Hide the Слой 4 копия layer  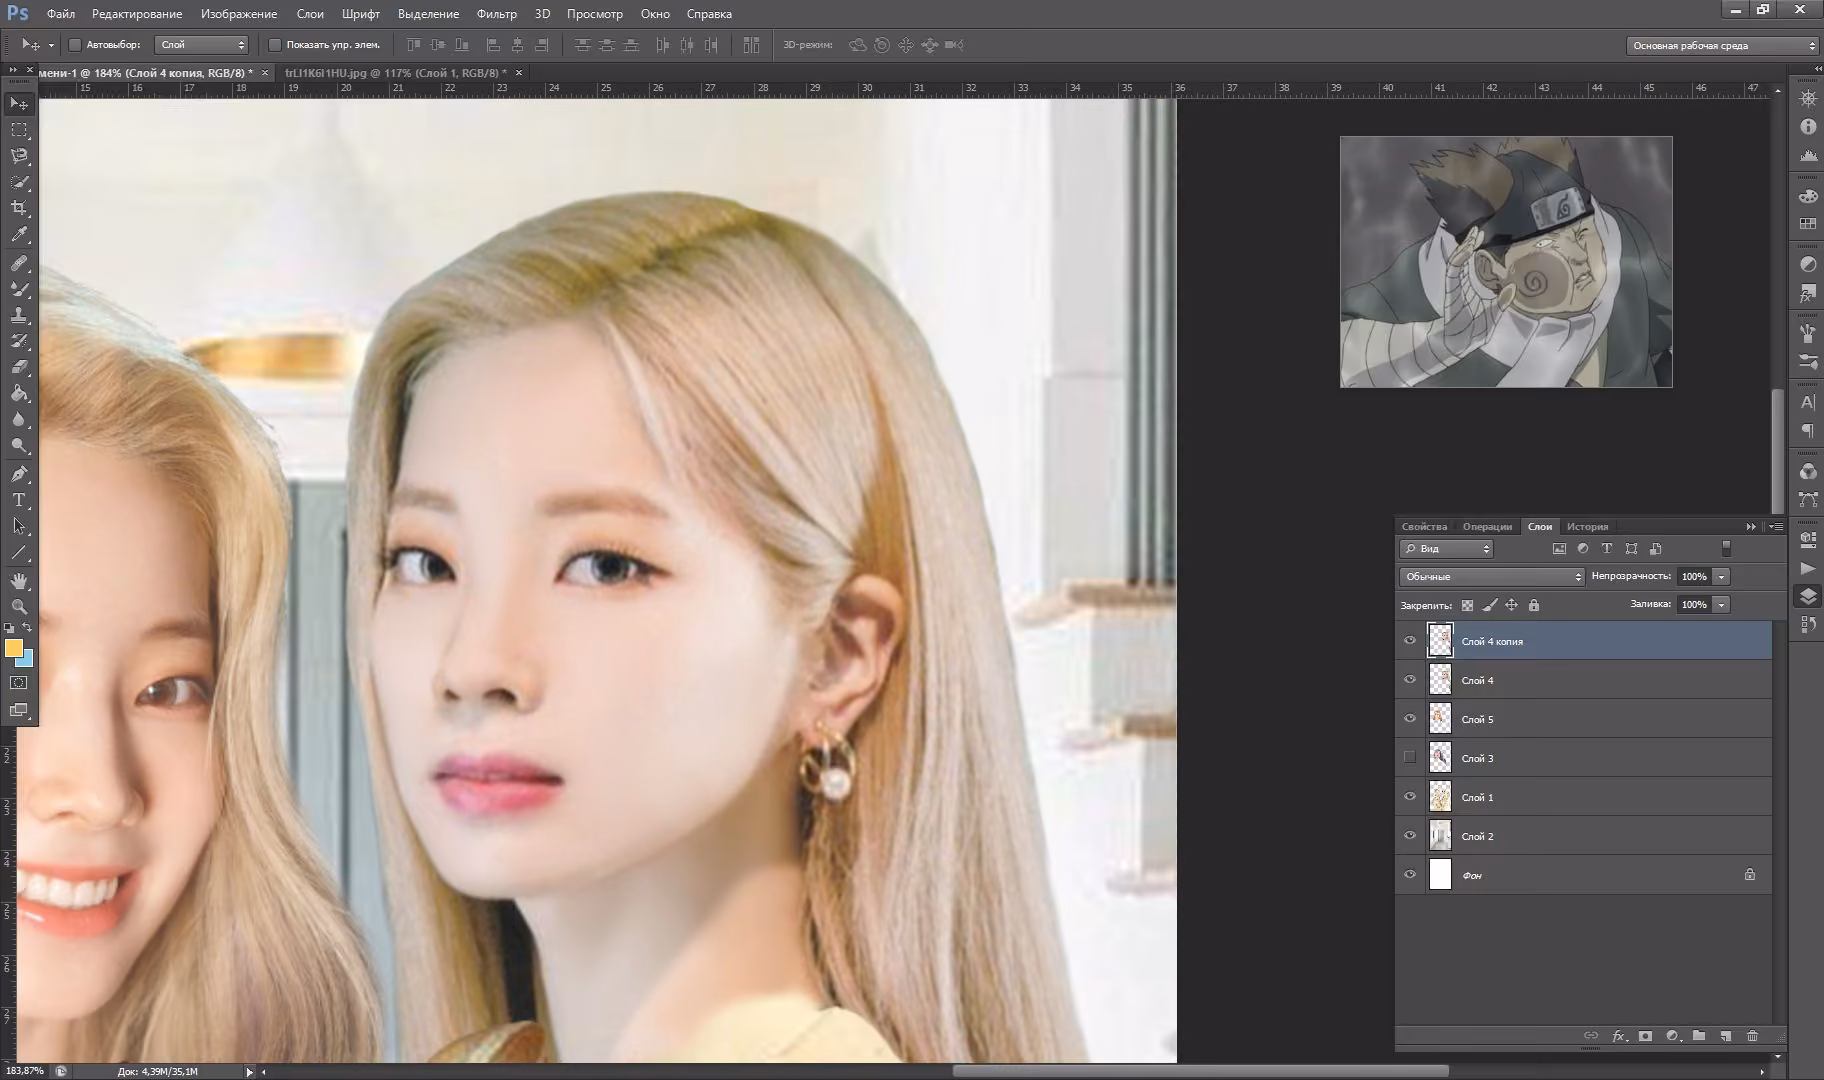click(x=1410, y=641)
